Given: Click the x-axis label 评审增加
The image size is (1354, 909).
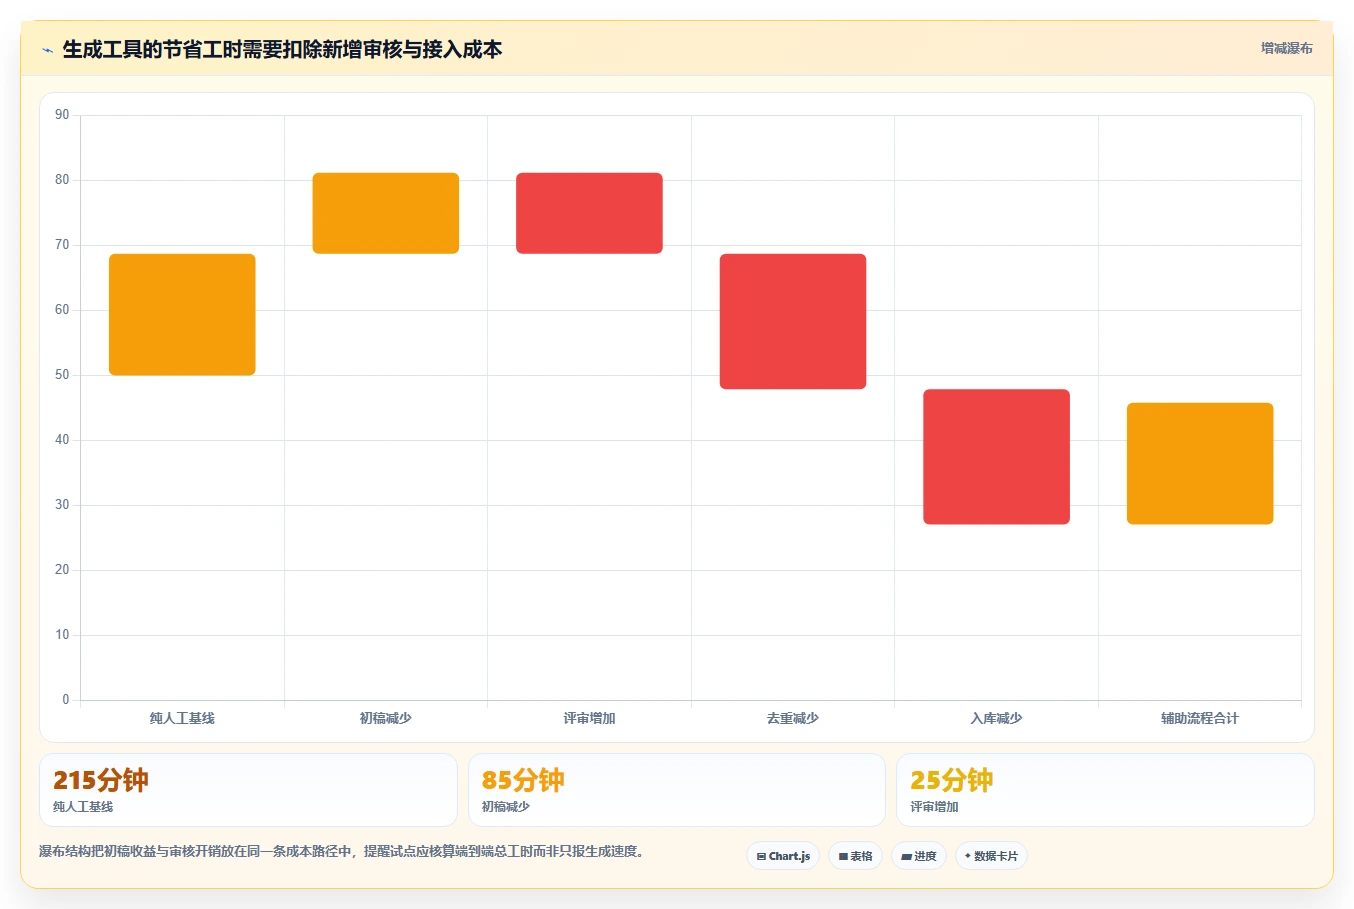Looking at the screenshot, I should (x=589, y=718).
